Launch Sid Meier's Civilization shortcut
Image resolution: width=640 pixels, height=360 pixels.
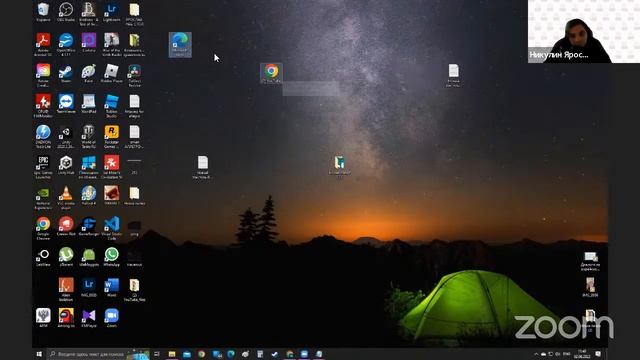(x=111, y=167)
